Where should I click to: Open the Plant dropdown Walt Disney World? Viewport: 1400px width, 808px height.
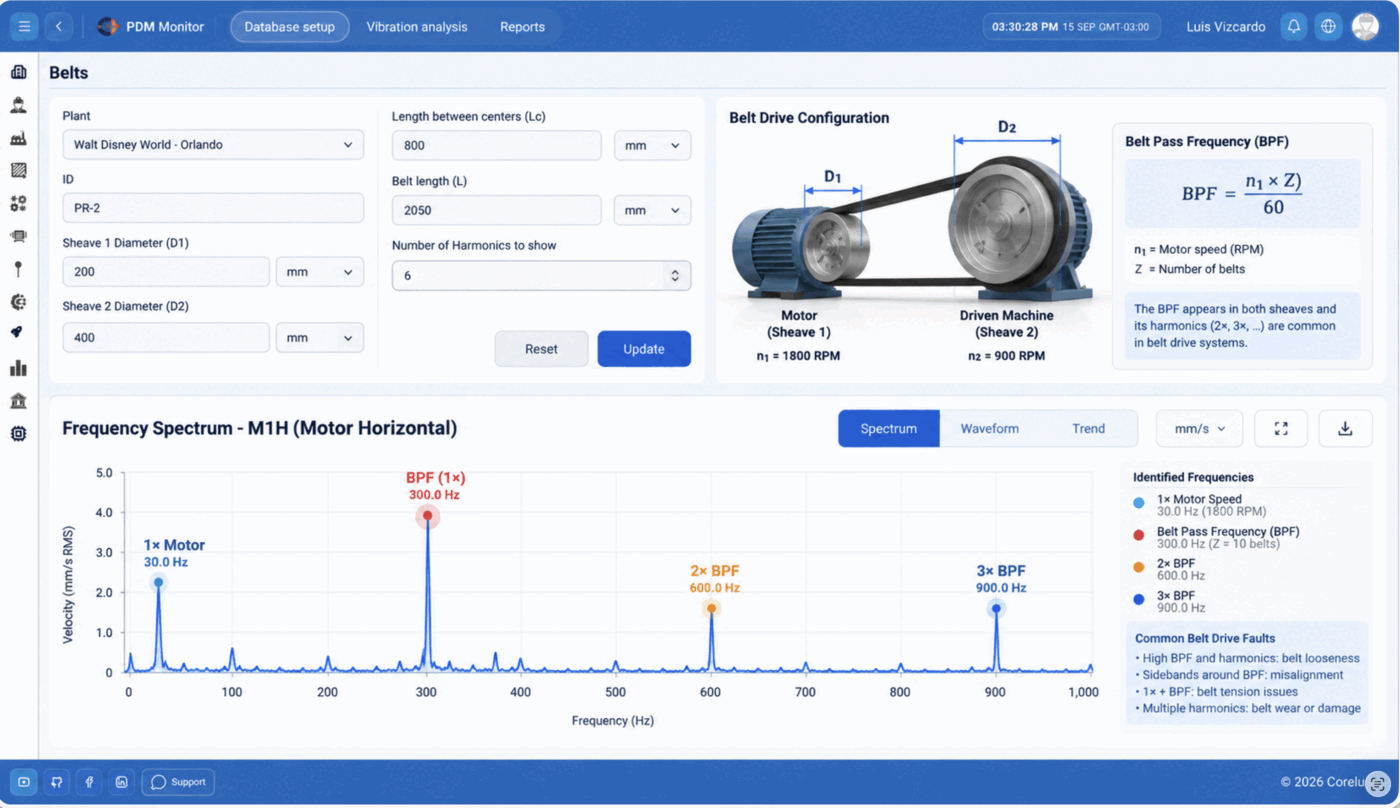coord(213,144)
